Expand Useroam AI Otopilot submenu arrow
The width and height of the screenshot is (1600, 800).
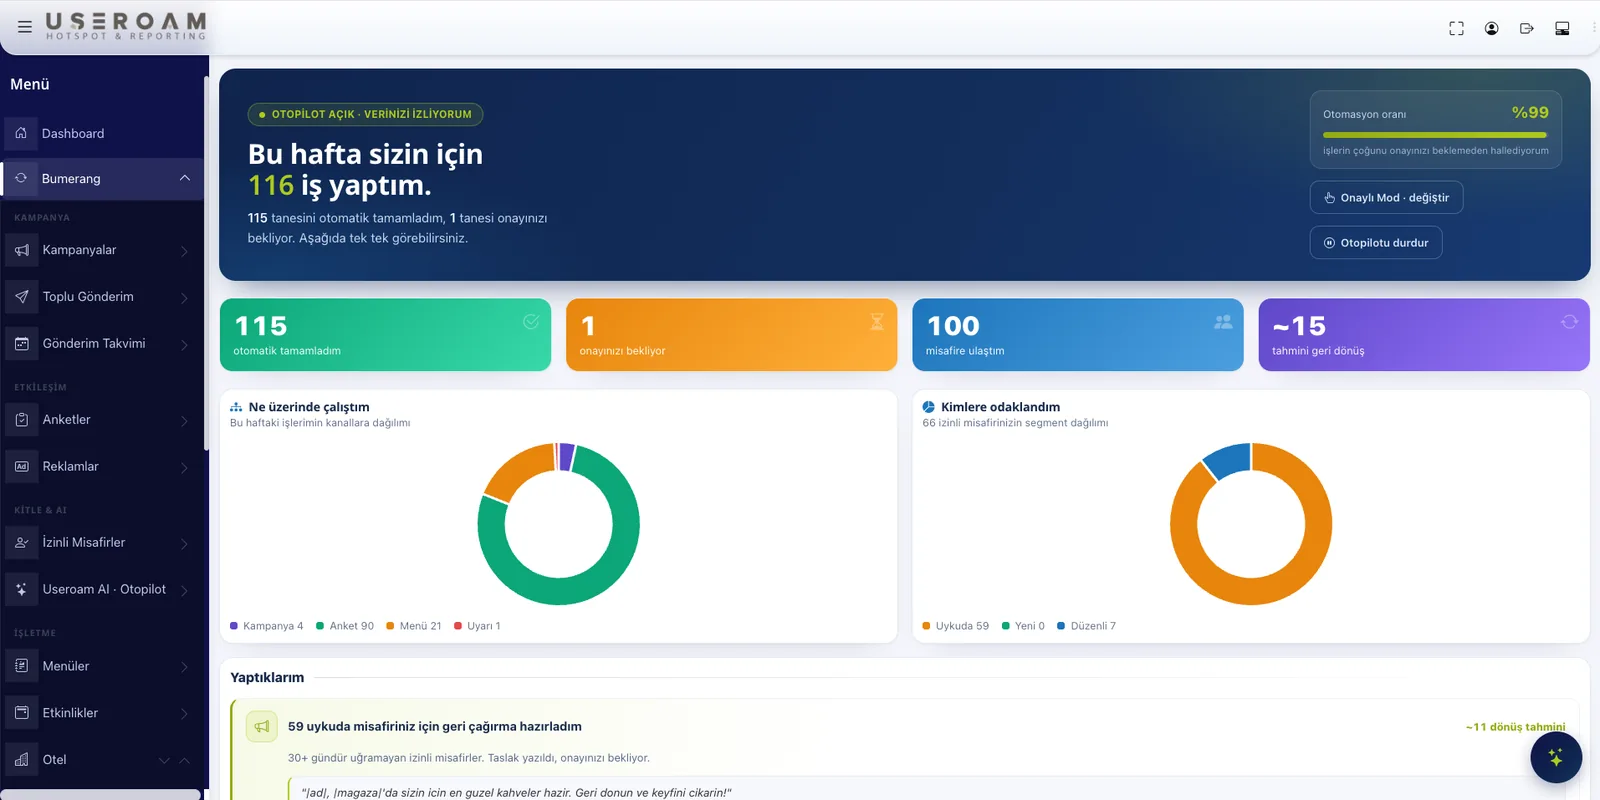tap(184, 590)
